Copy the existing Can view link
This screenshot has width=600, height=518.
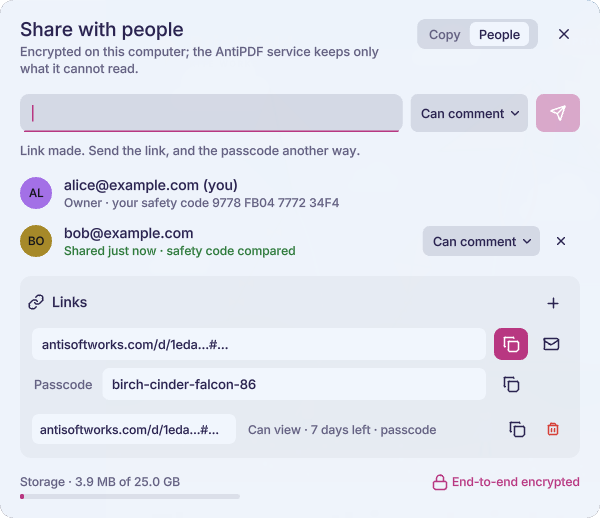pyautogui.click(x=517, y=429)
